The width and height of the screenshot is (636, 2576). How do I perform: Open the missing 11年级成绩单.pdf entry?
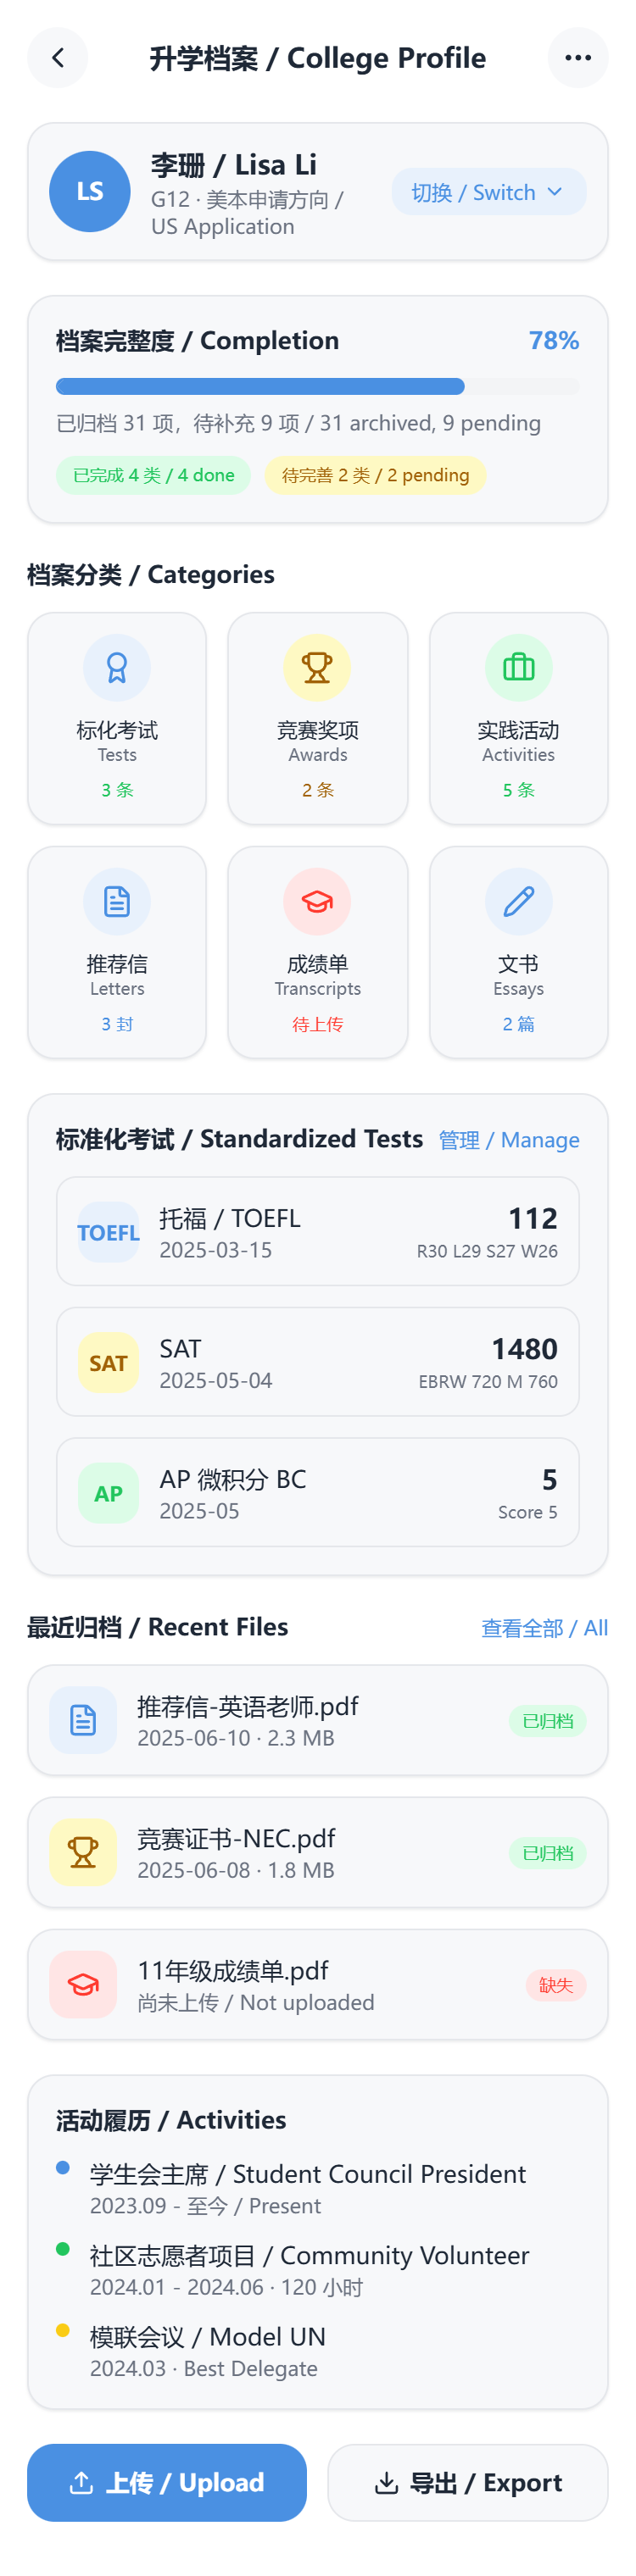(318, 1984)
